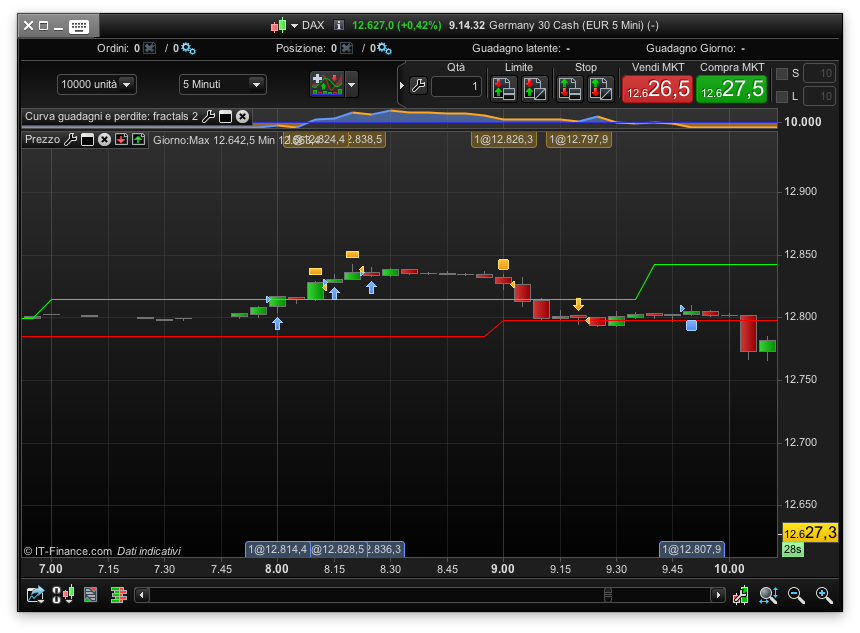This screenshot has width=860, height=633.
Task: Zoom out of the chart
Action: click(796, 595)
